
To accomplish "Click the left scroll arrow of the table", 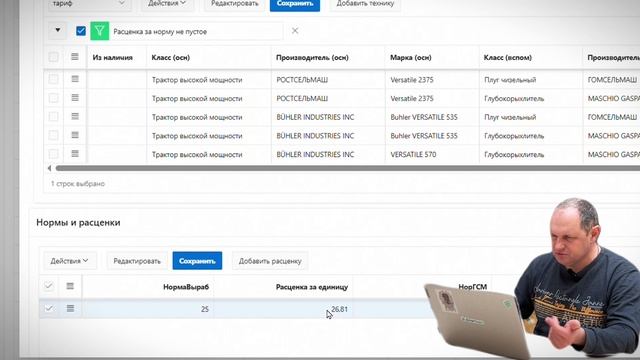I will (x=49, y=168).
